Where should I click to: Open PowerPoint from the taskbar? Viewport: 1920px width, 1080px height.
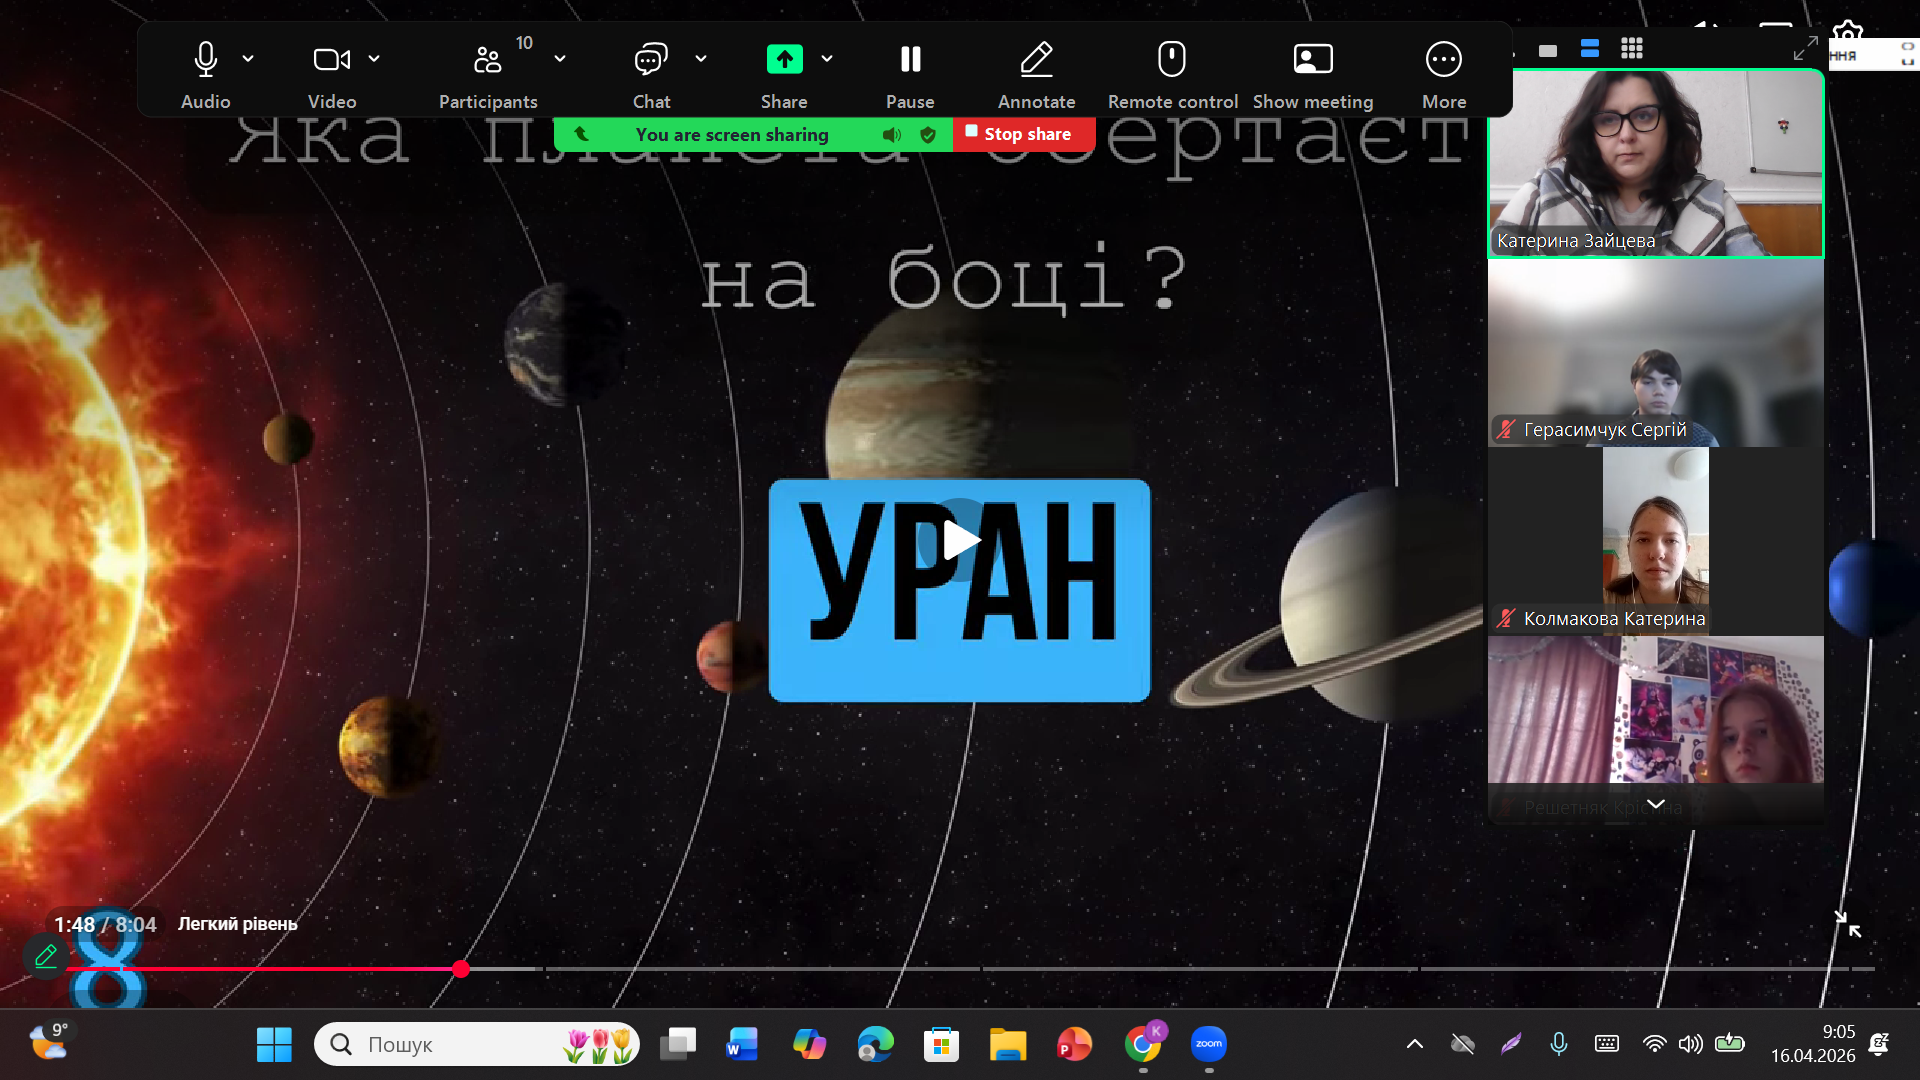(x=1074, y=1045)
